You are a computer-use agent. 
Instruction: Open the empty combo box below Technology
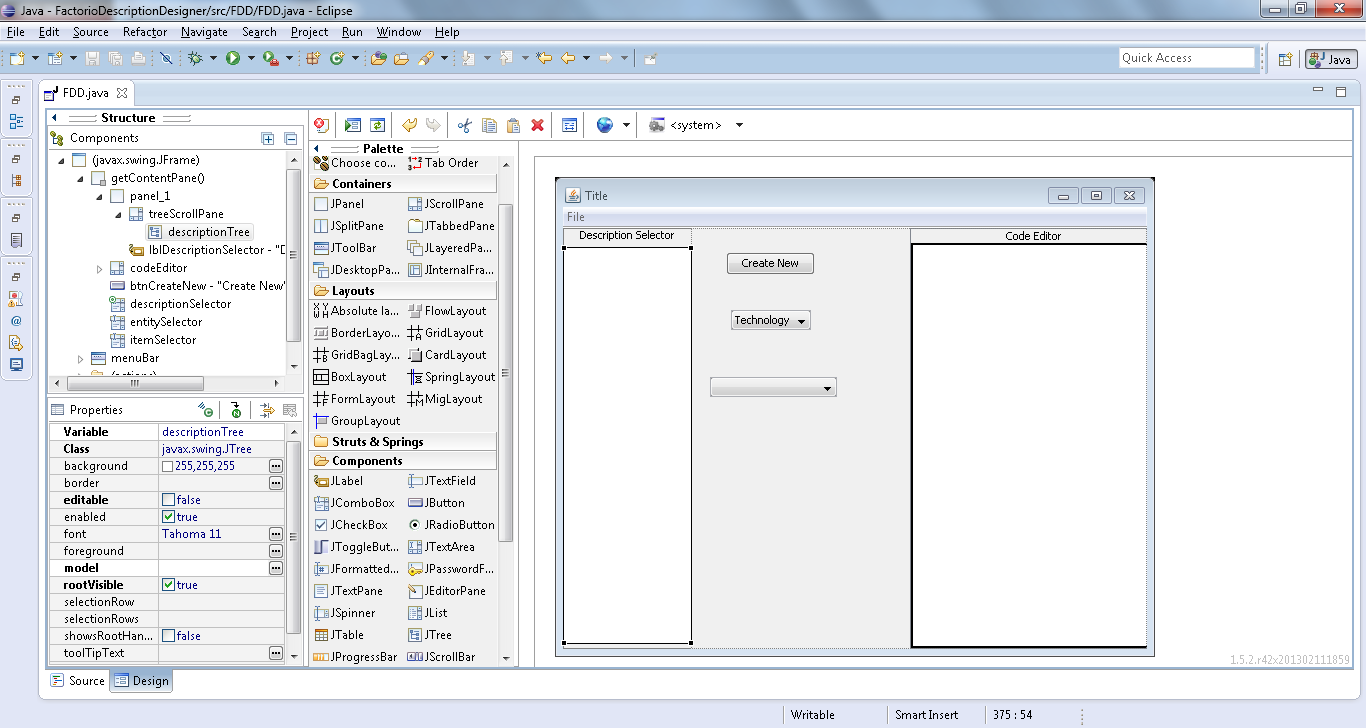pyautogui.click(x=773, y=387)
